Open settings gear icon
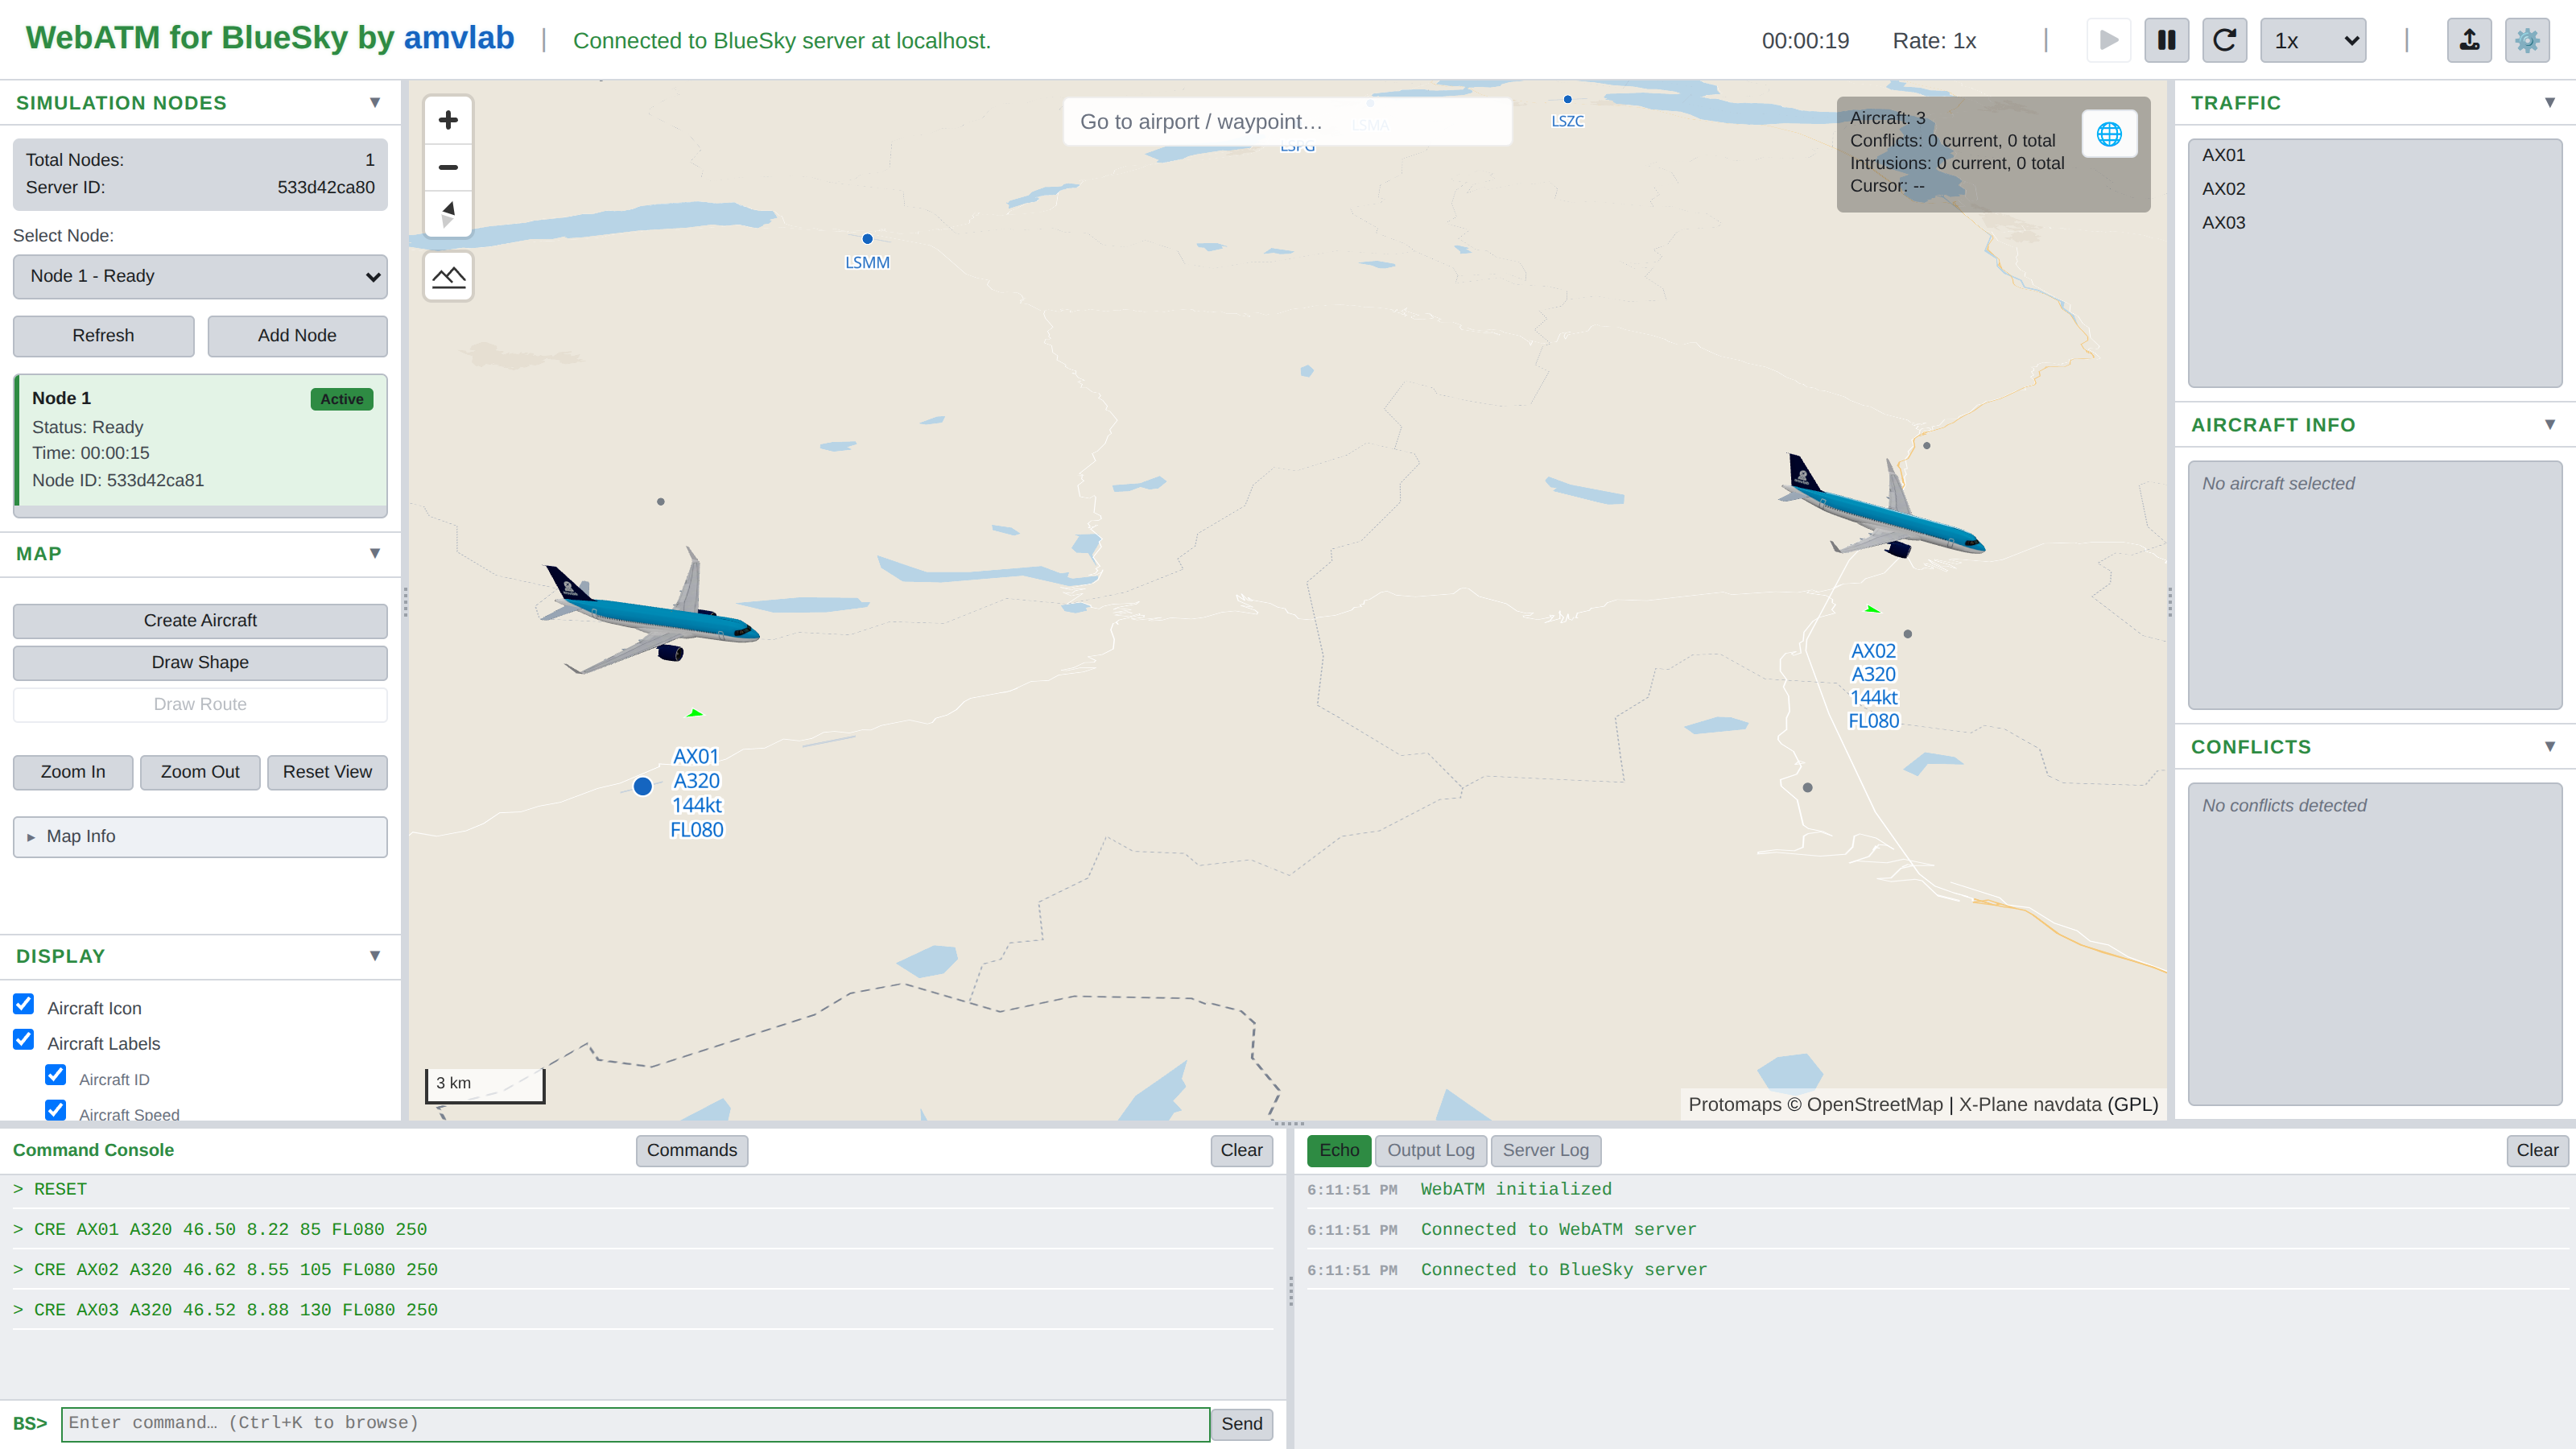Viewport: 2576px width, 1449px height. click(2527, 40)
